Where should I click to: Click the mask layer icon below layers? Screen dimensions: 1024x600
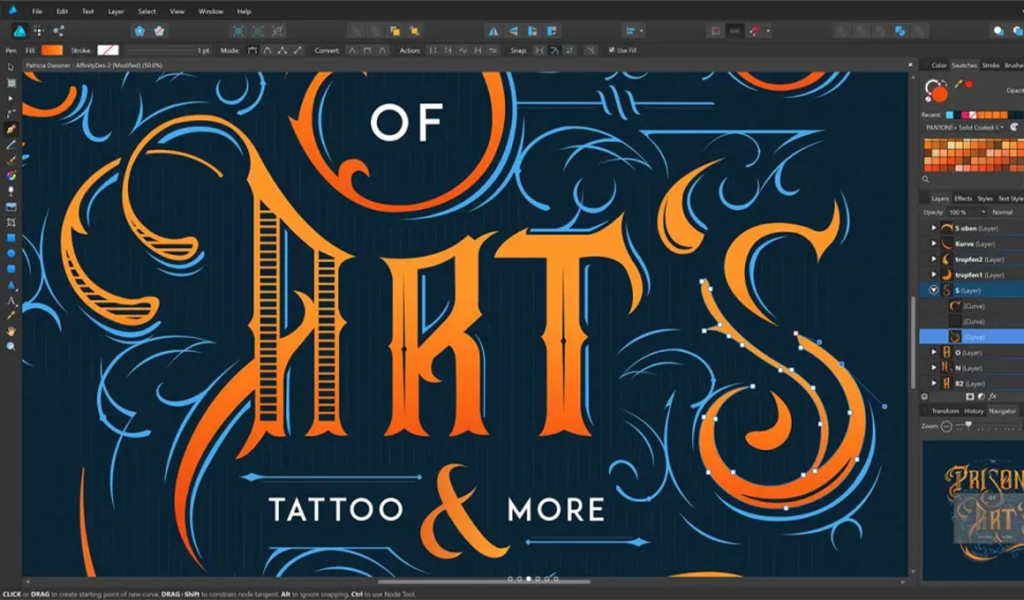970,396
